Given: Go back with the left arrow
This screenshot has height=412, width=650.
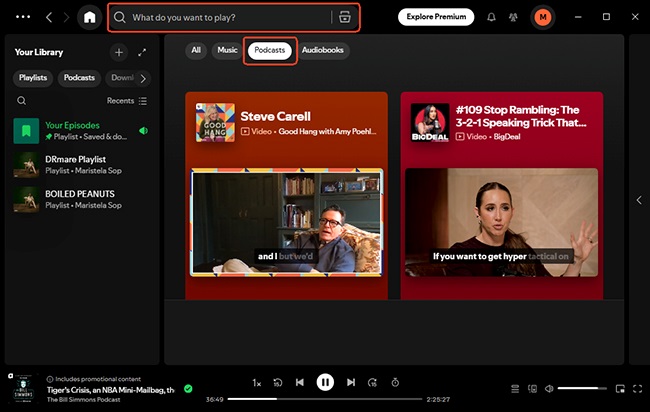Looking at the screenshot, I should pyautogui.click(x=49, y=17).
